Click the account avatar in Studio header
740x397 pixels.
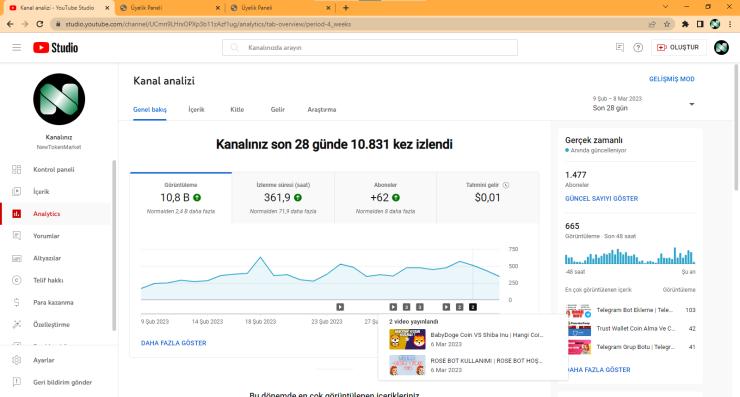pos(721,47)
